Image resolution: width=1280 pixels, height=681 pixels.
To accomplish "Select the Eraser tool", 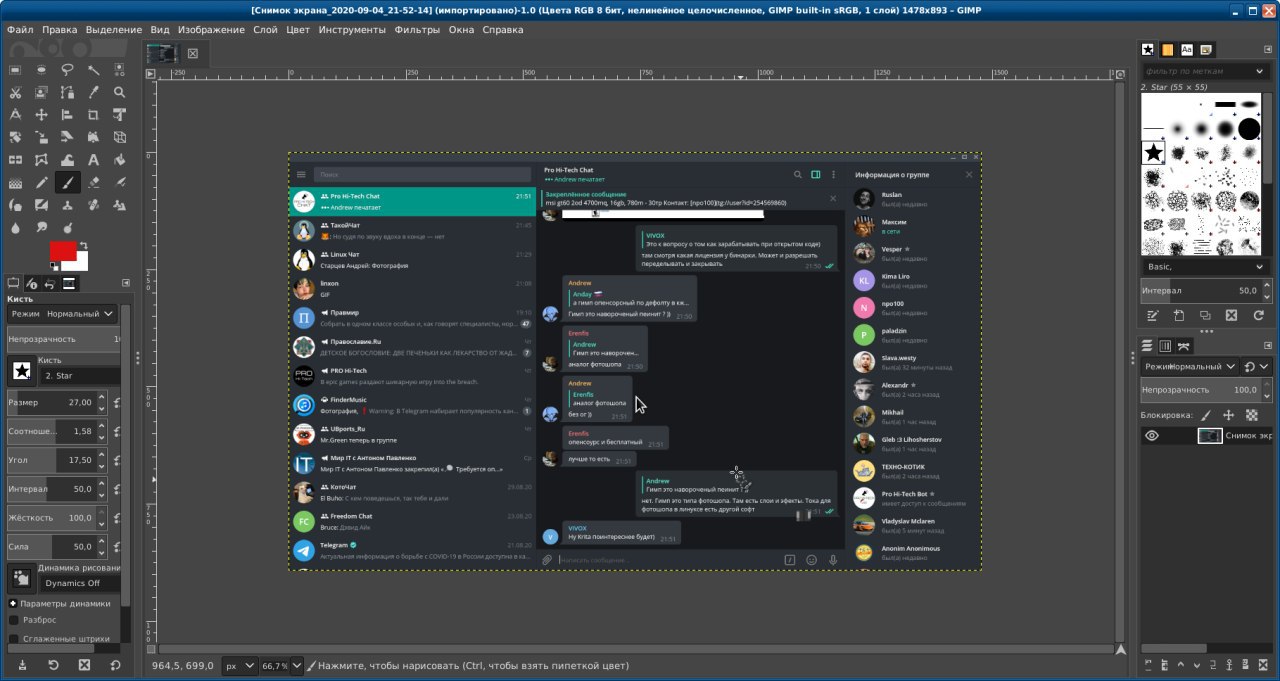I will click(93, 183).
